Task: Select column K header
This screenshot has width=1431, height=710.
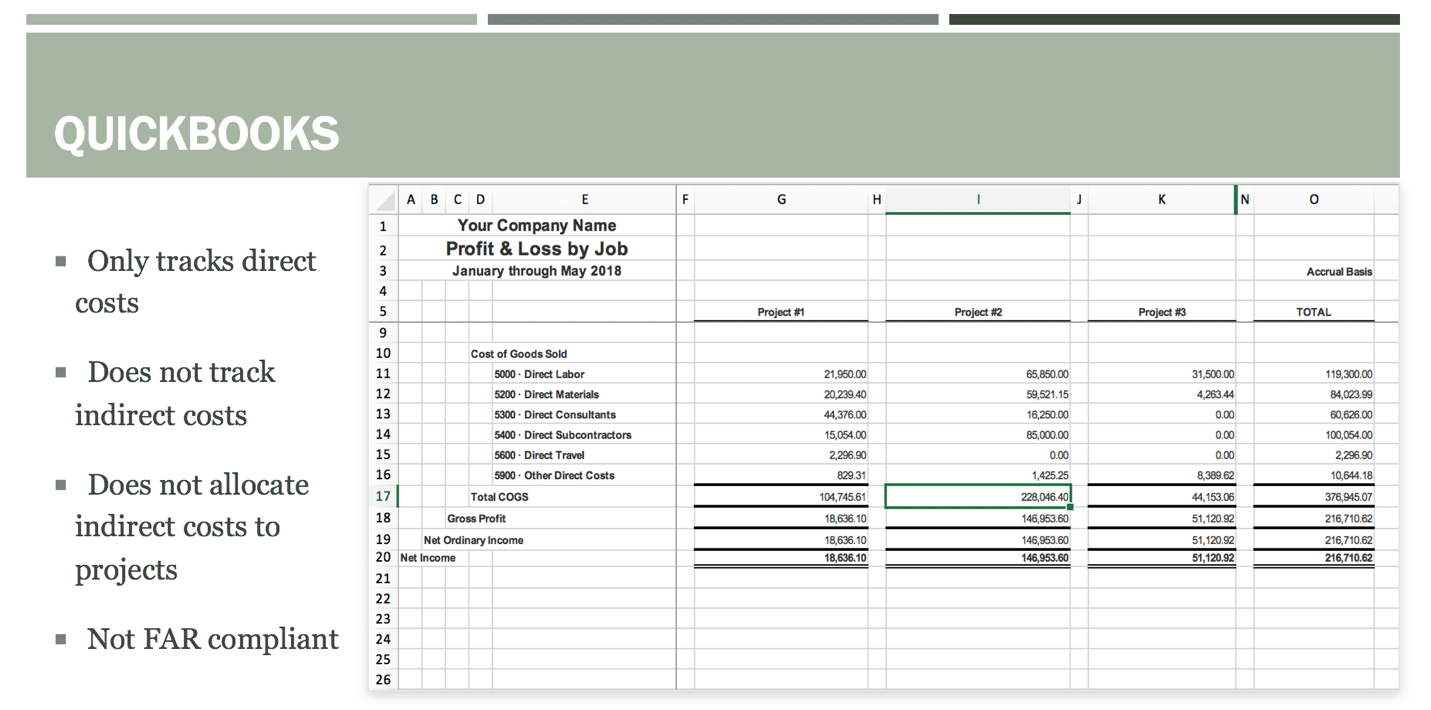Action: tap(1161, 199)
